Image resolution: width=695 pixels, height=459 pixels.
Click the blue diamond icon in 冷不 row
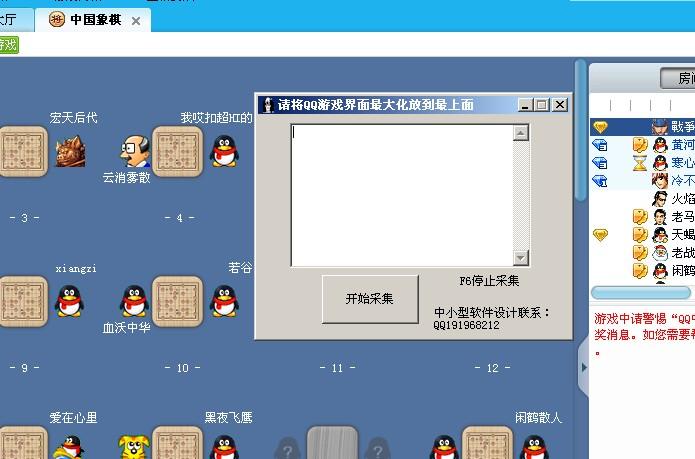tap(600, 181)
